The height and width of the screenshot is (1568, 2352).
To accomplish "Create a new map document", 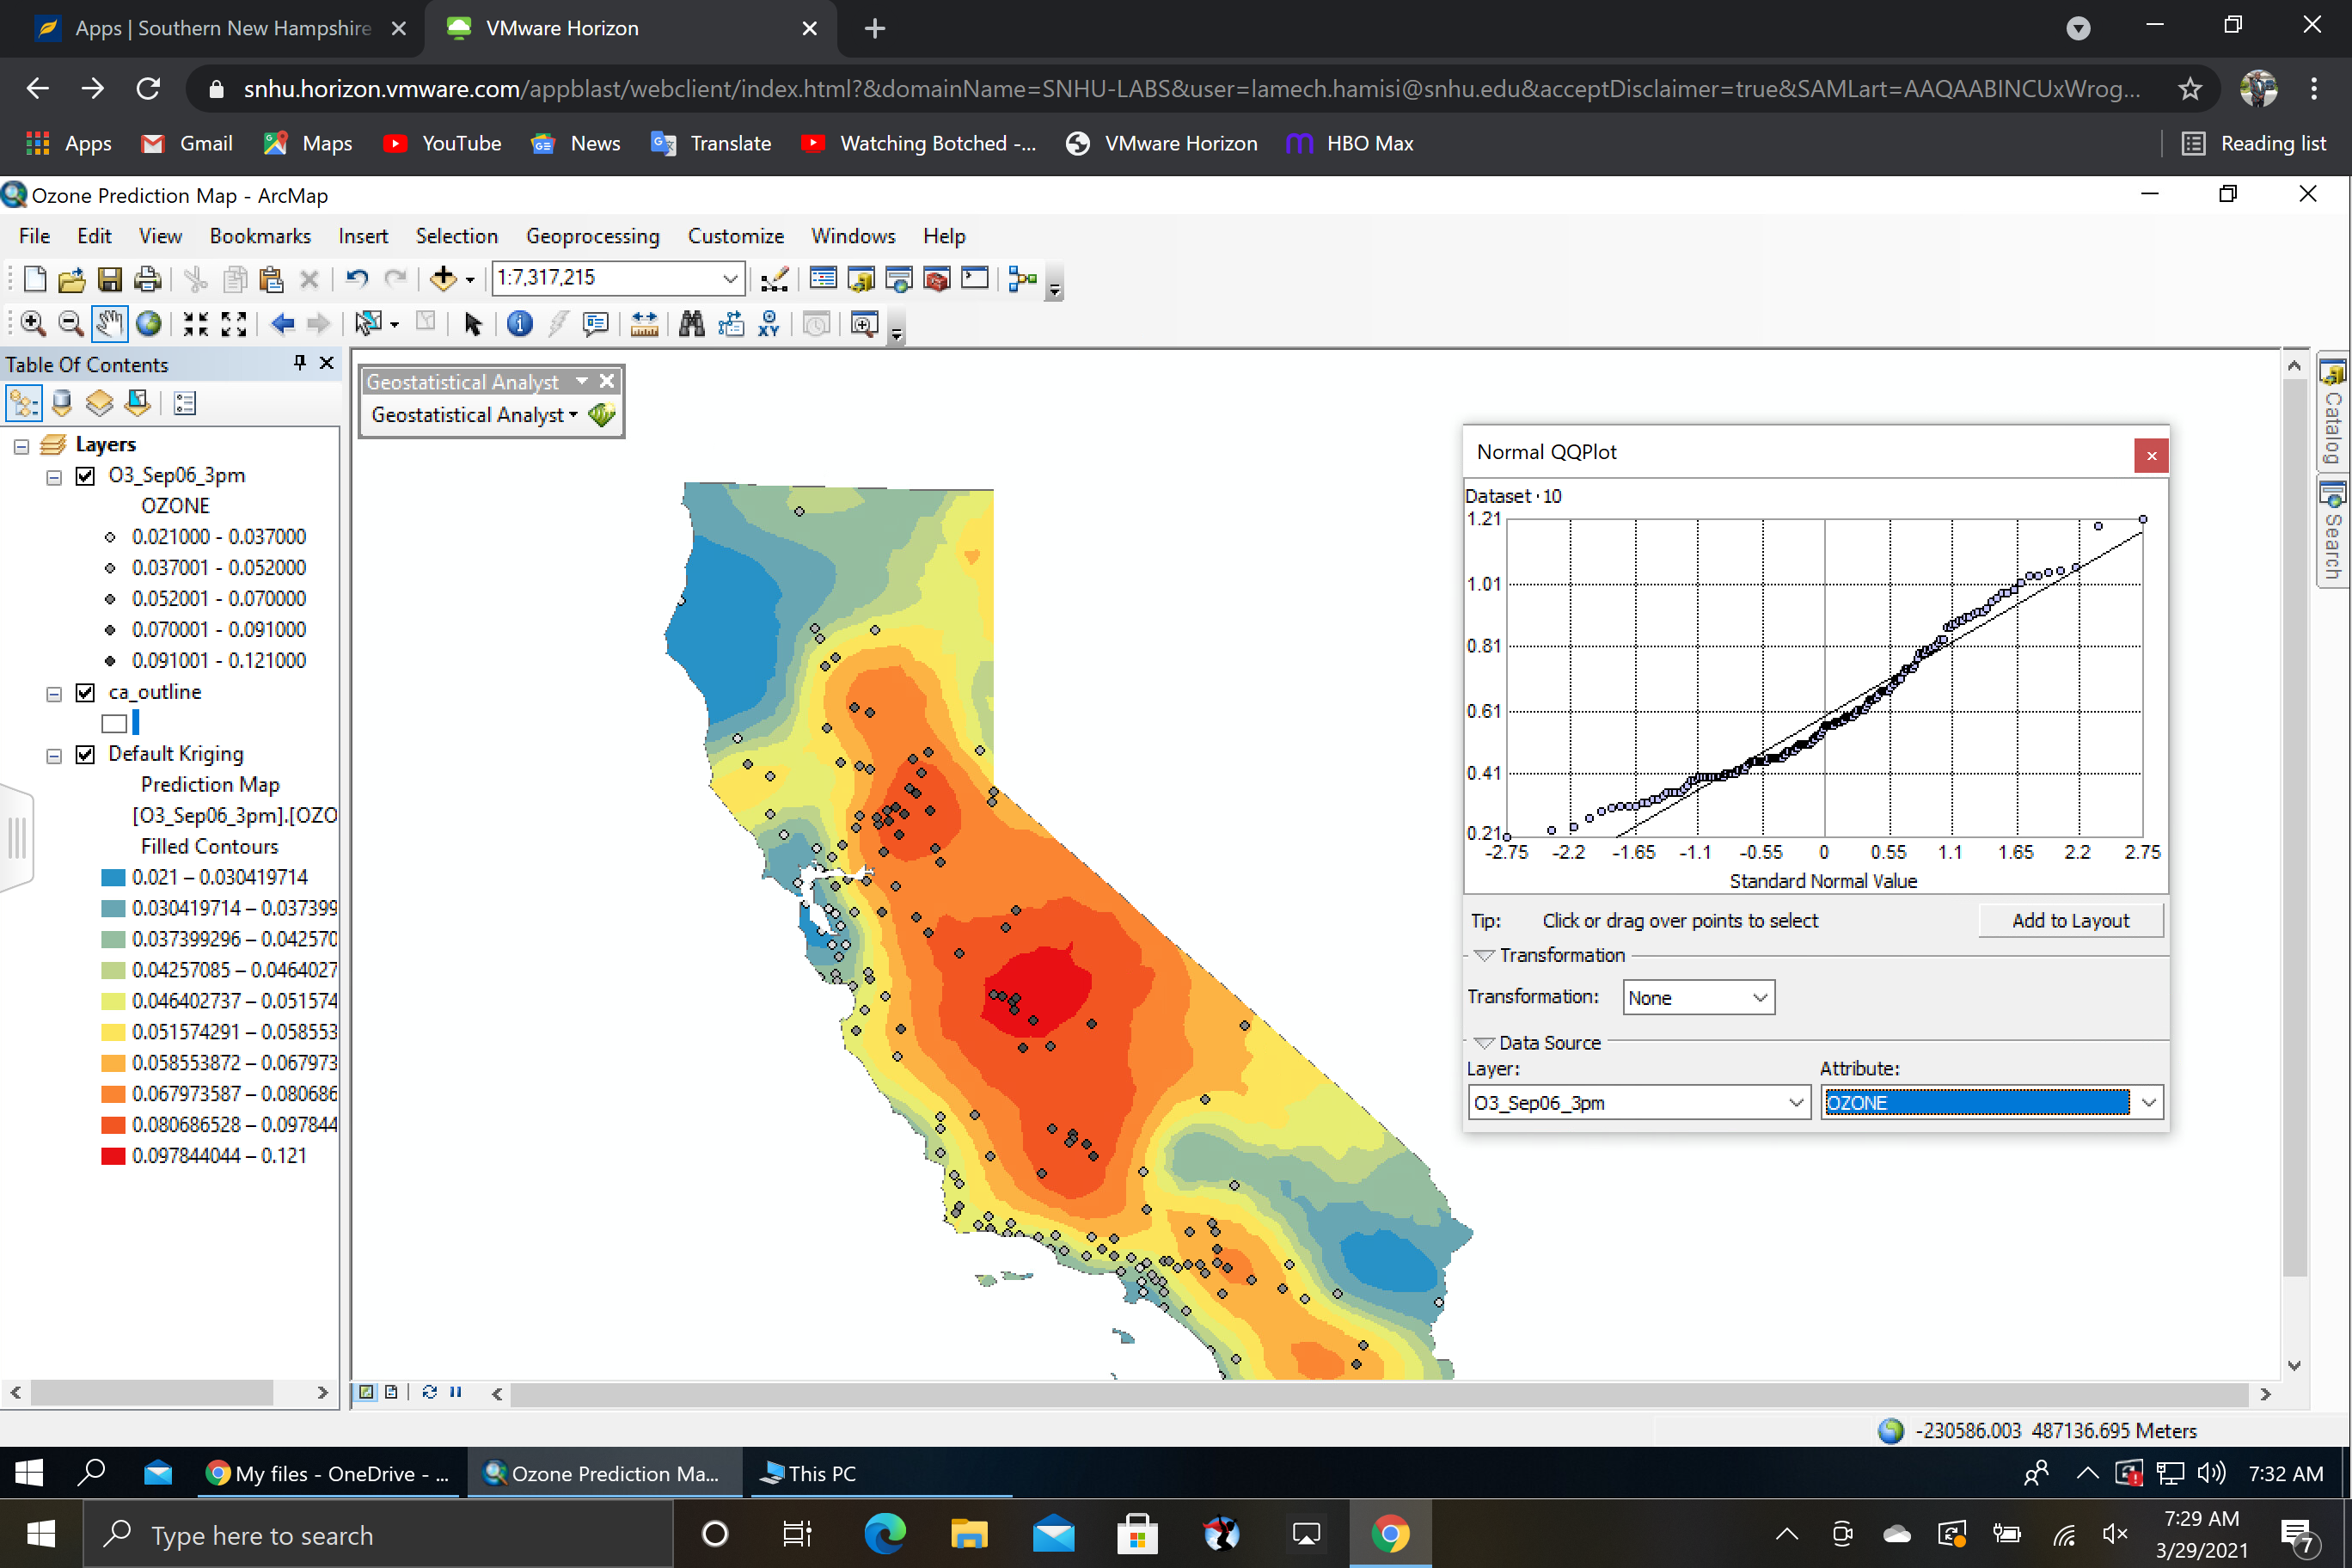I will tap(34, 279).
